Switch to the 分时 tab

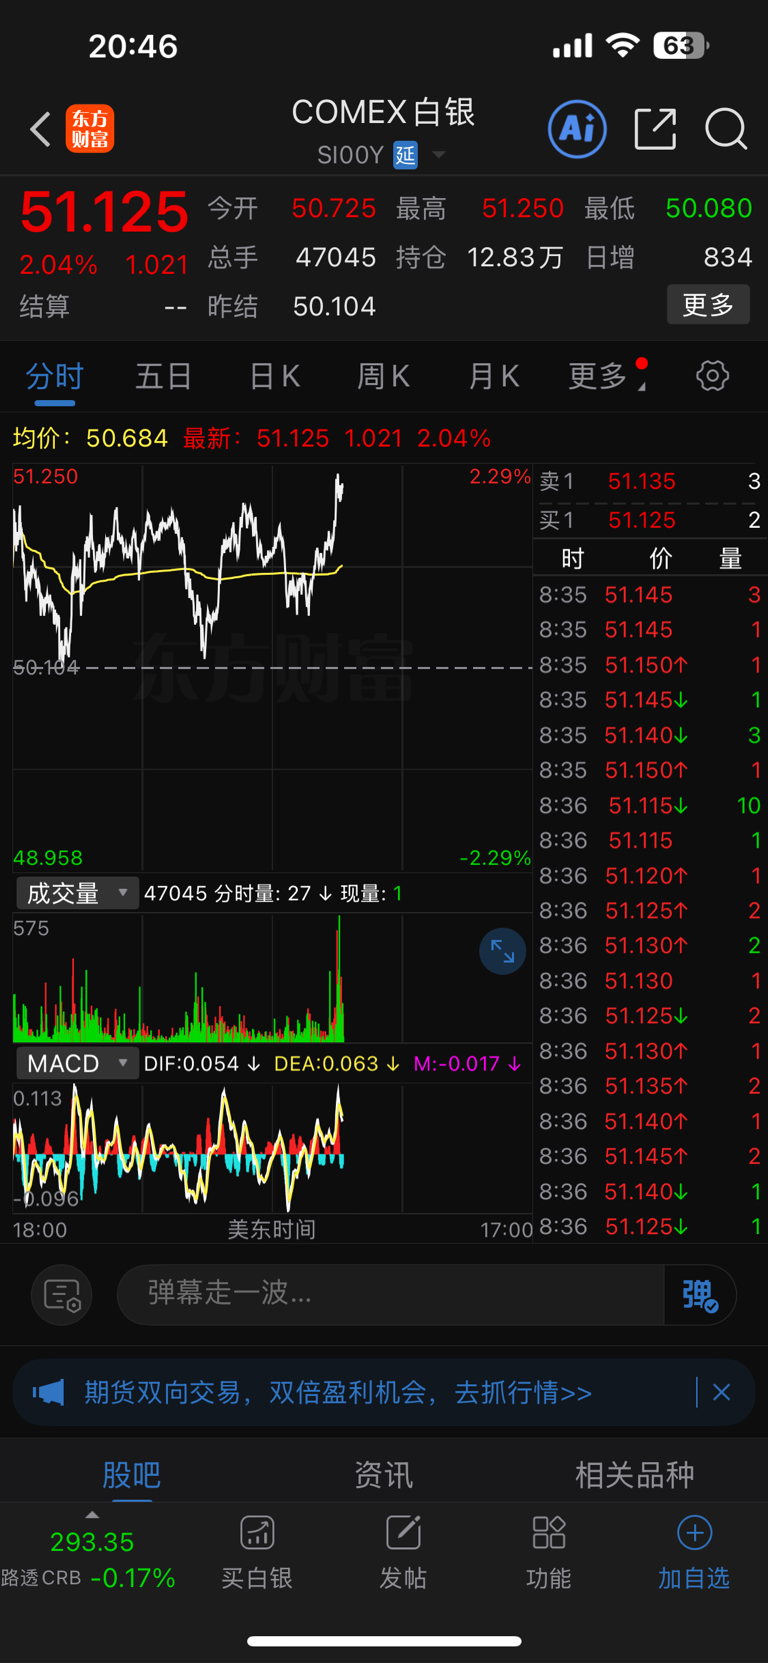click(x=54, y=376)
